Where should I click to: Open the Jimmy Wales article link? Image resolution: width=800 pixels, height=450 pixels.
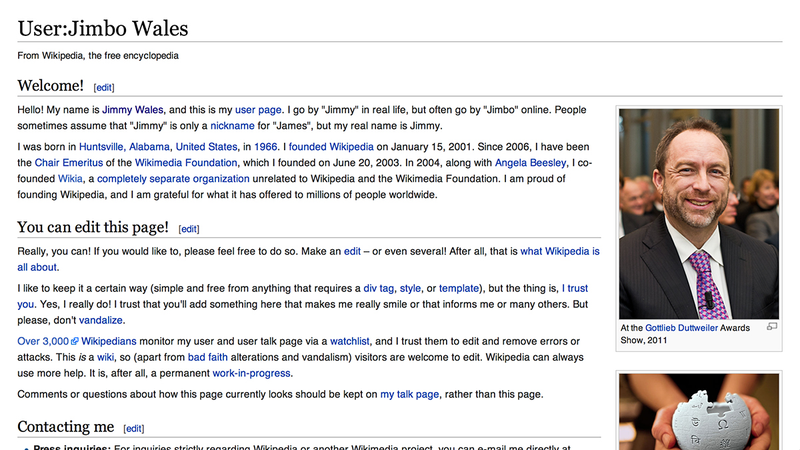pos(133,110)
